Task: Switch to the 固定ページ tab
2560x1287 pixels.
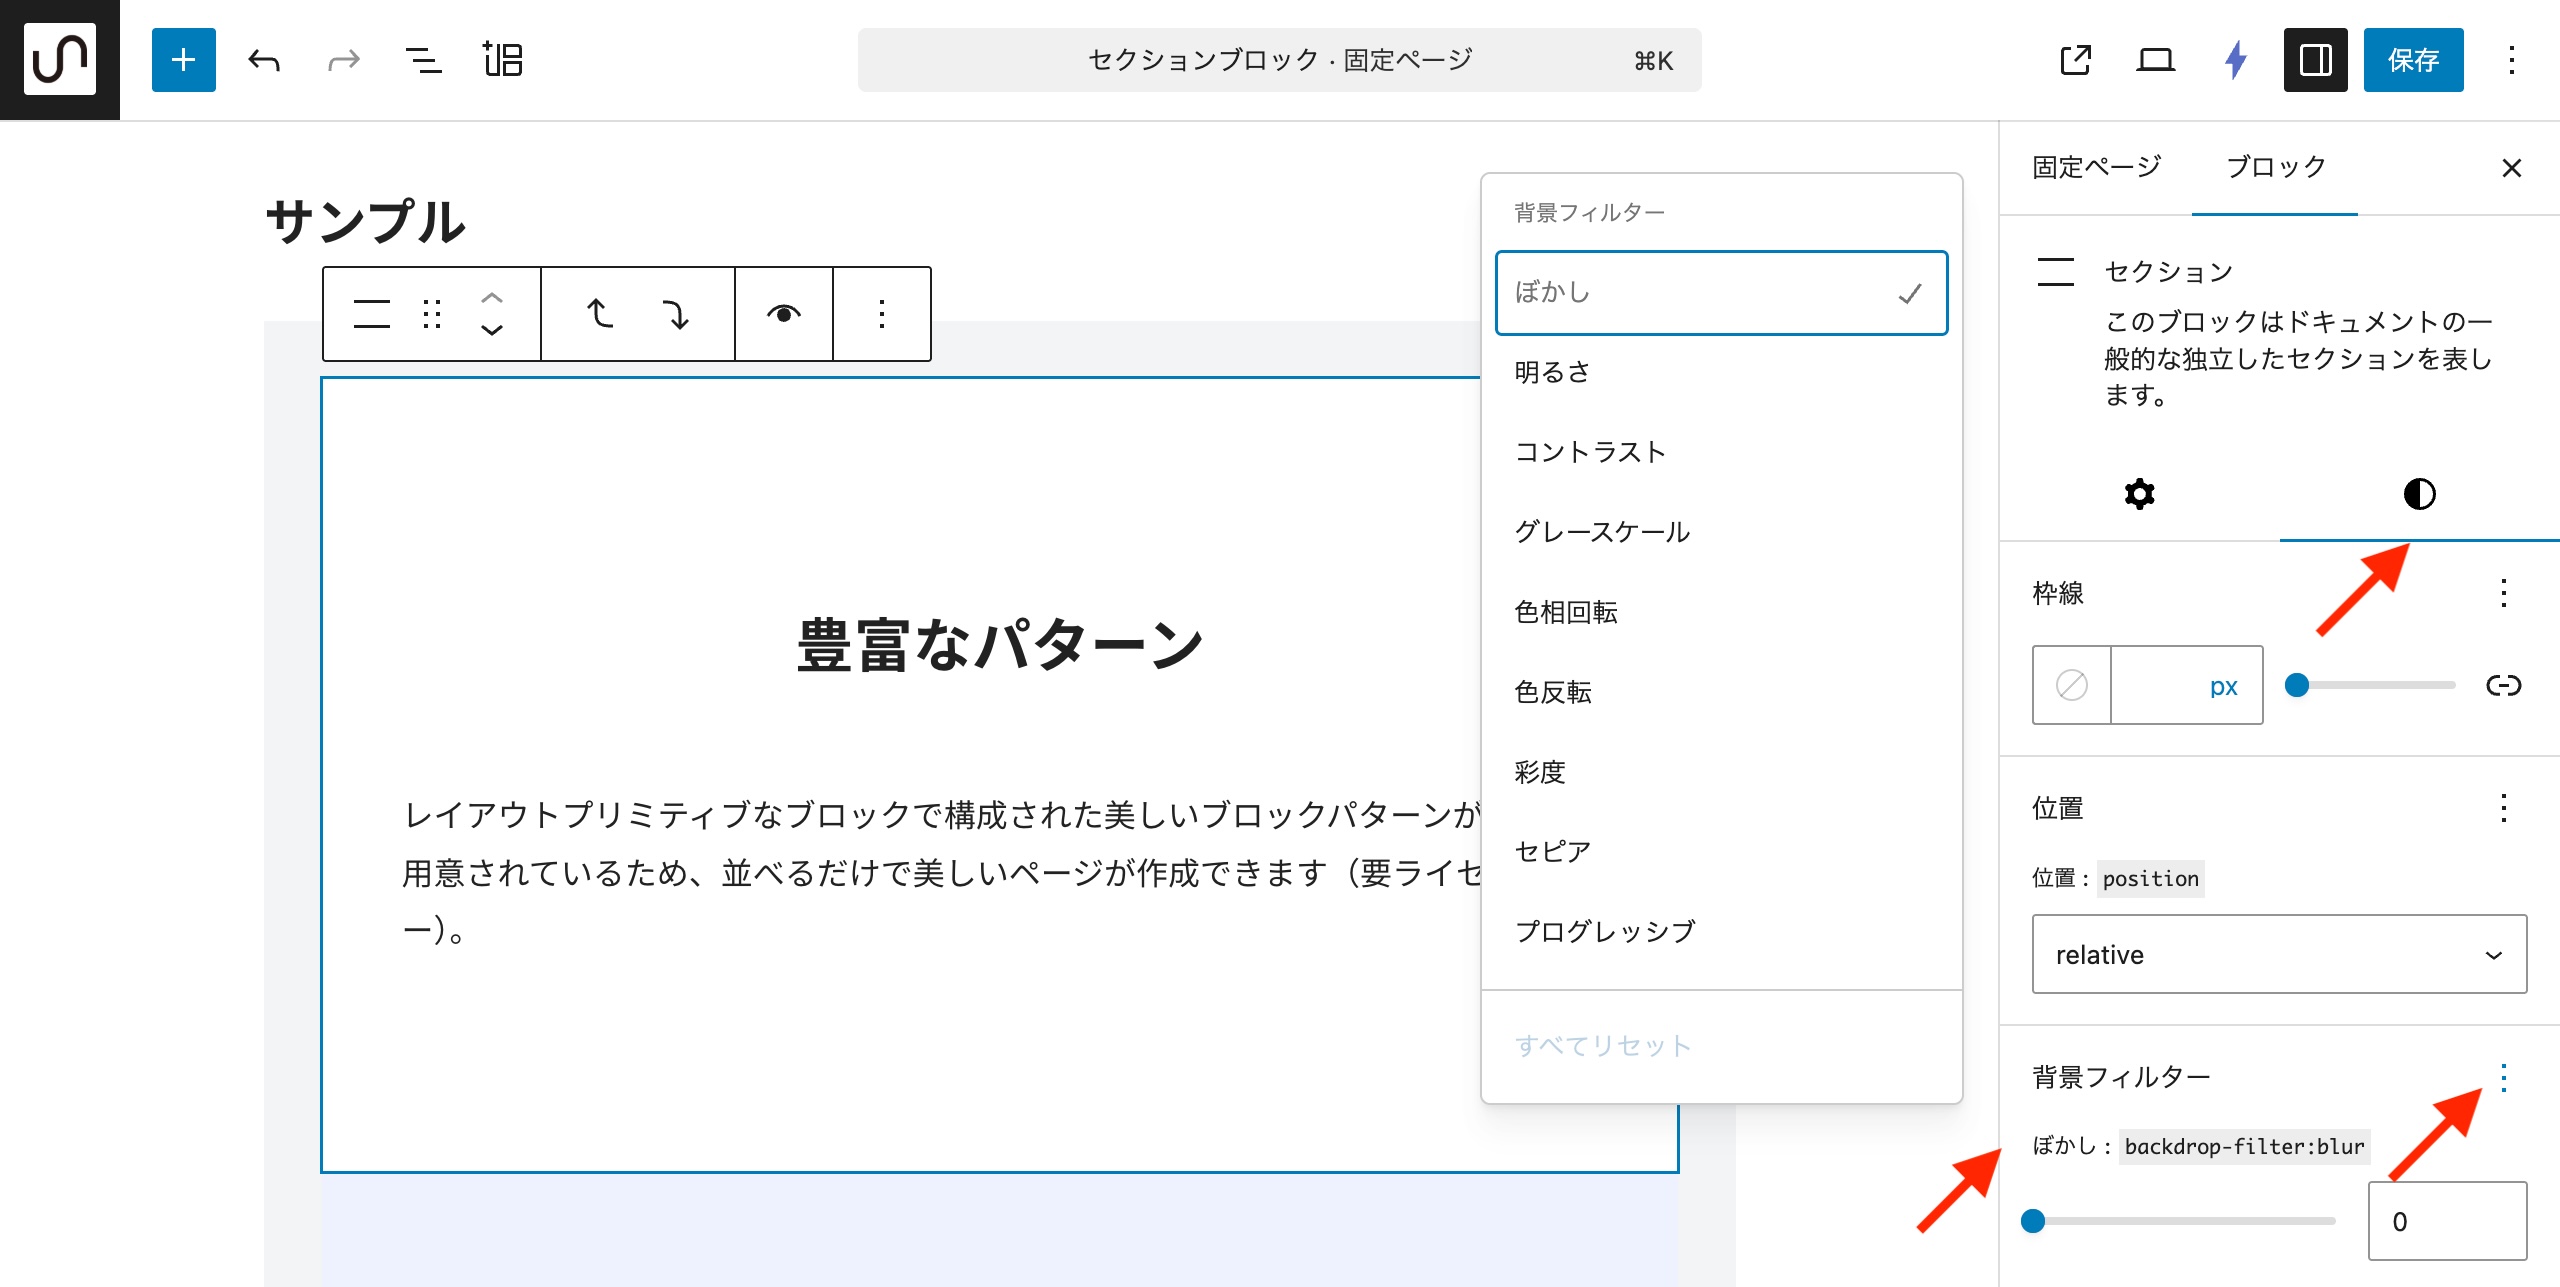Action: 2096,167
